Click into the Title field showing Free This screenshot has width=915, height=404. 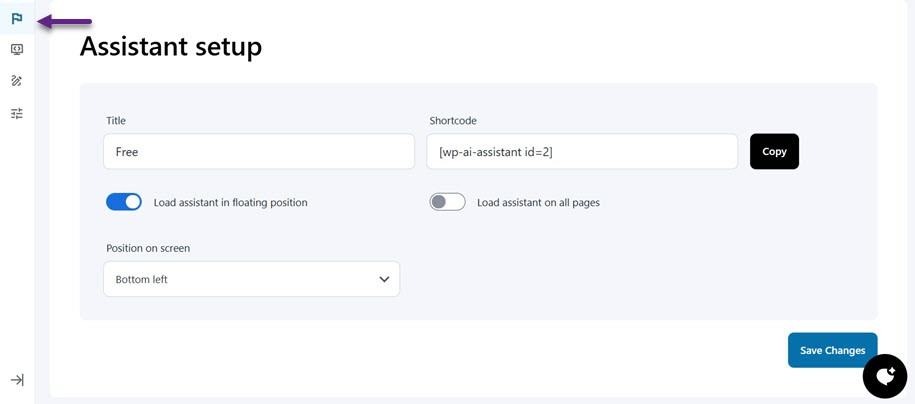tap(258, 152)
